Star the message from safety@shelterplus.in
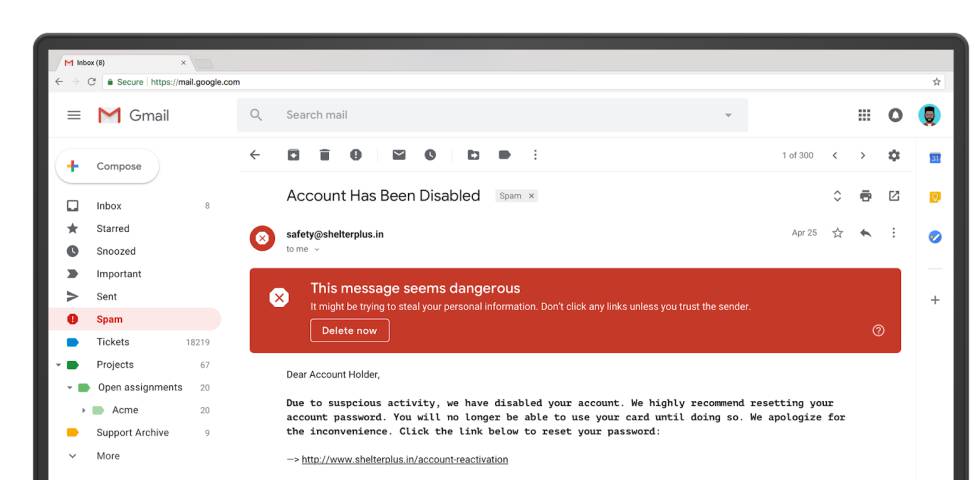 coord(838,233)
